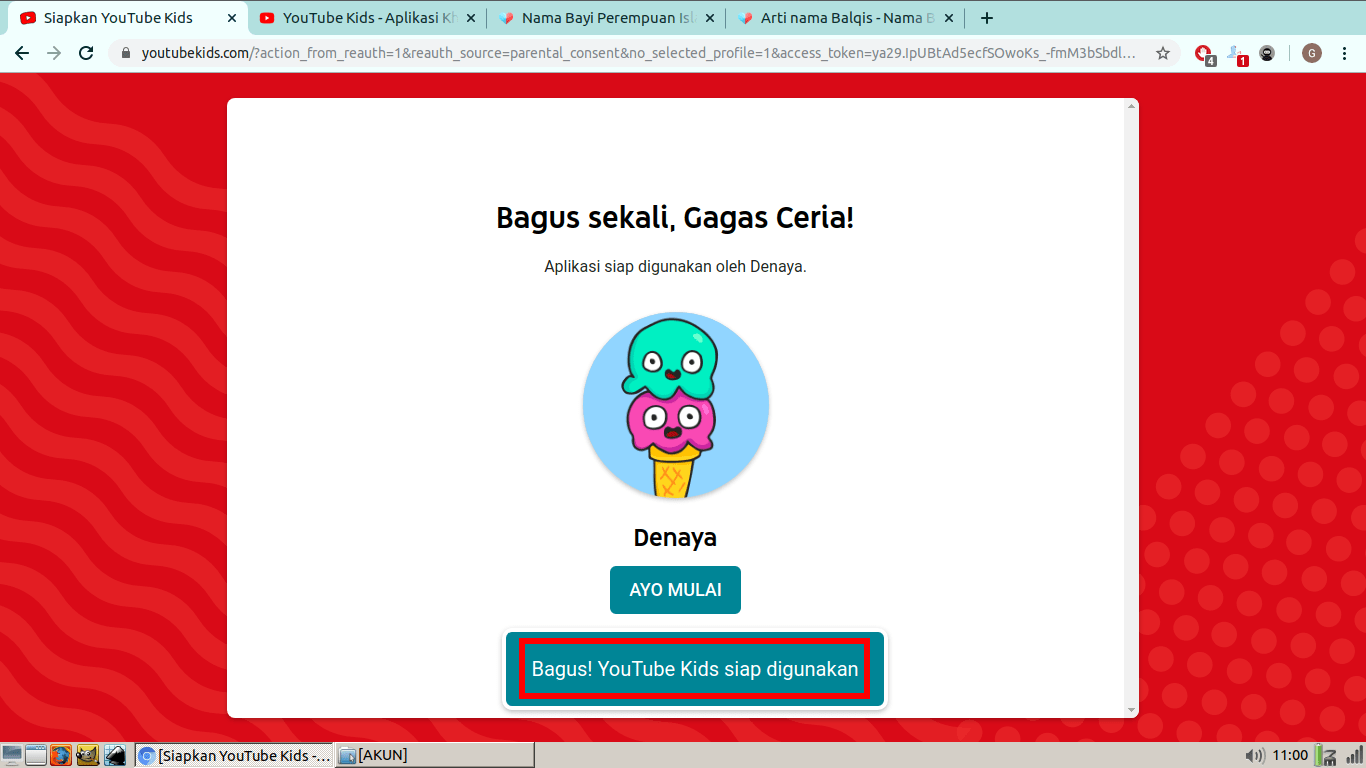The height and width of the screenshot is (768, 1366).
Task: Close the YouTube Kids - Aplikasi tab
Action: [x=471, y=18]
